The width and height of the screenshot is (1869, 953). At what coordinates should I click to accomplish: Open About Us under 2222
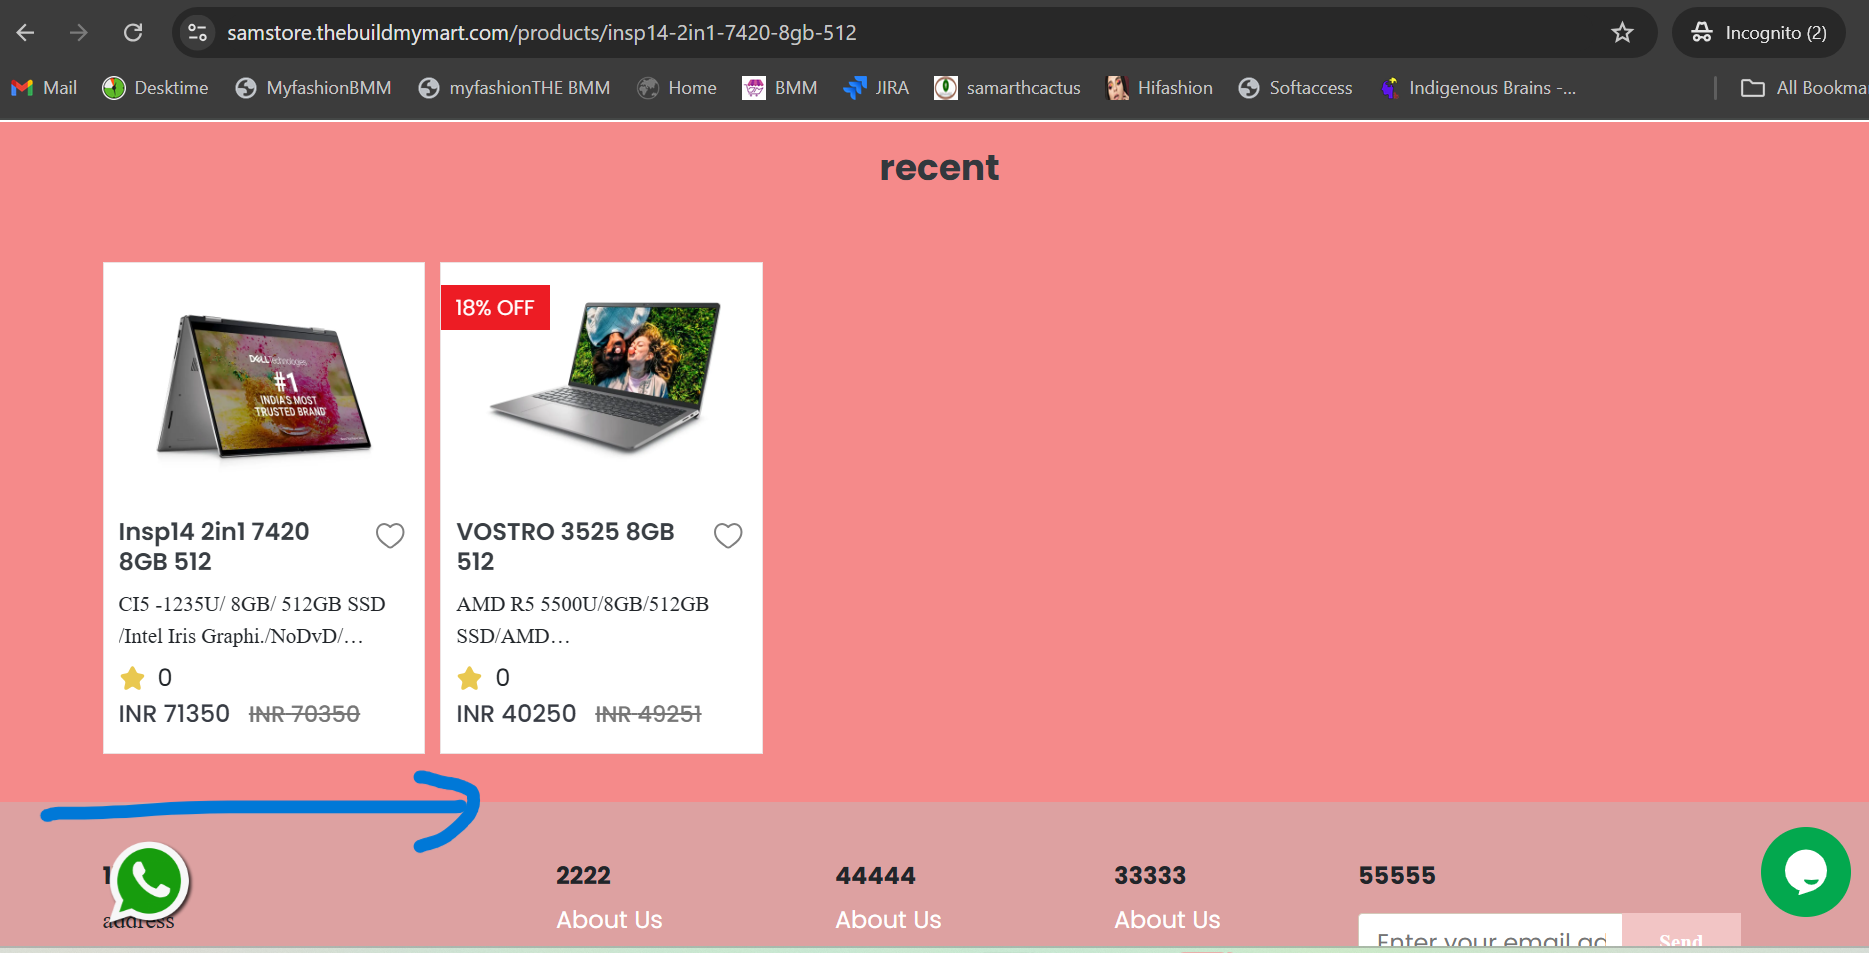pyautogui.click(x=609, y=920)
